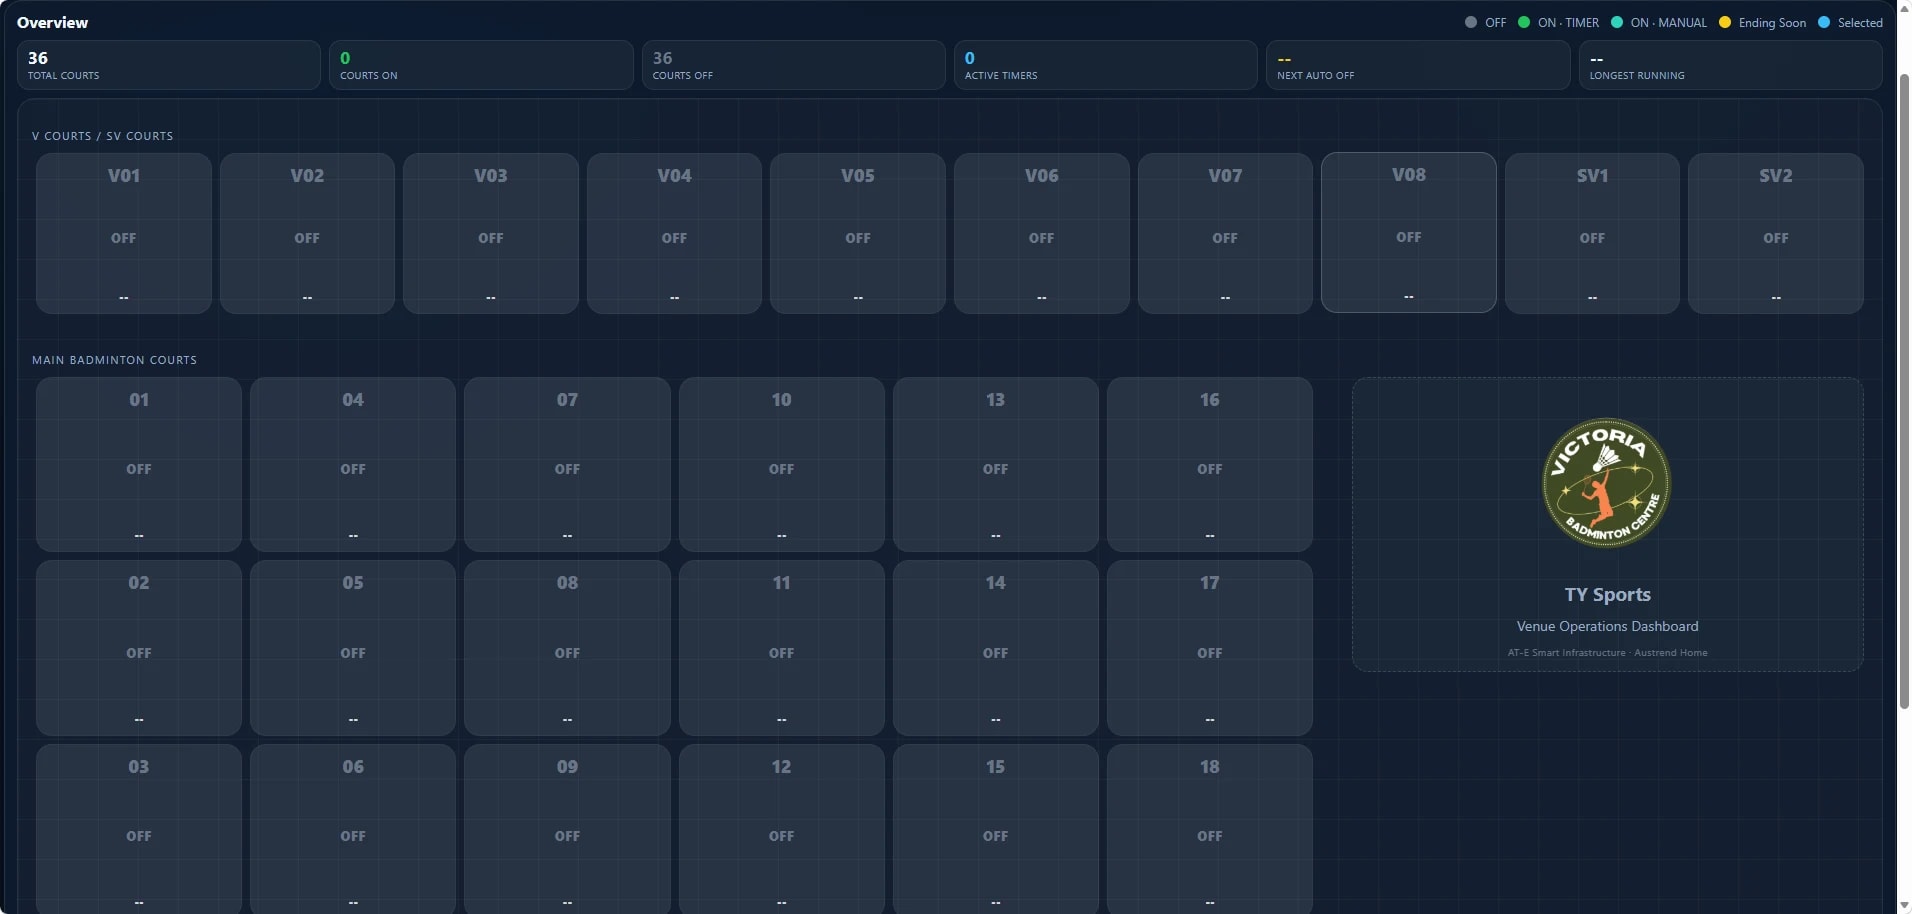Screen dimensions: 1912x914
Task: Click the 'V COURTS / SV COURTS' section label
Action: [102, 136]
